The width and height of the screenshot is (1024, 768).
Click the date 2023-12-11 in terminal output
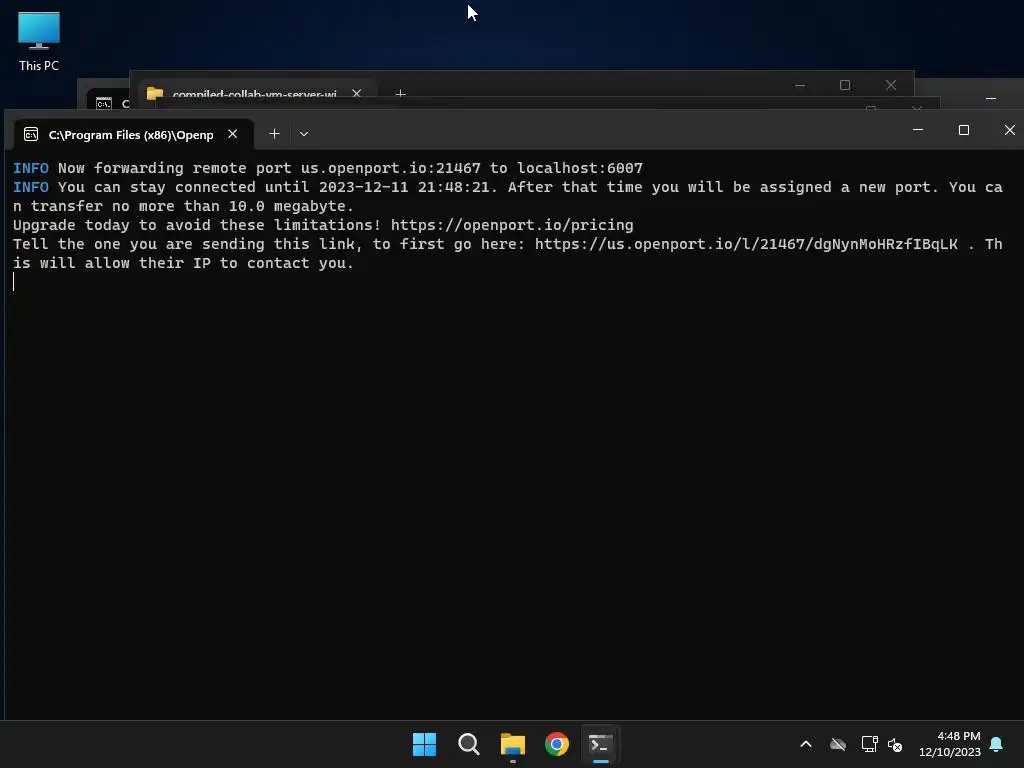[364, 187]
